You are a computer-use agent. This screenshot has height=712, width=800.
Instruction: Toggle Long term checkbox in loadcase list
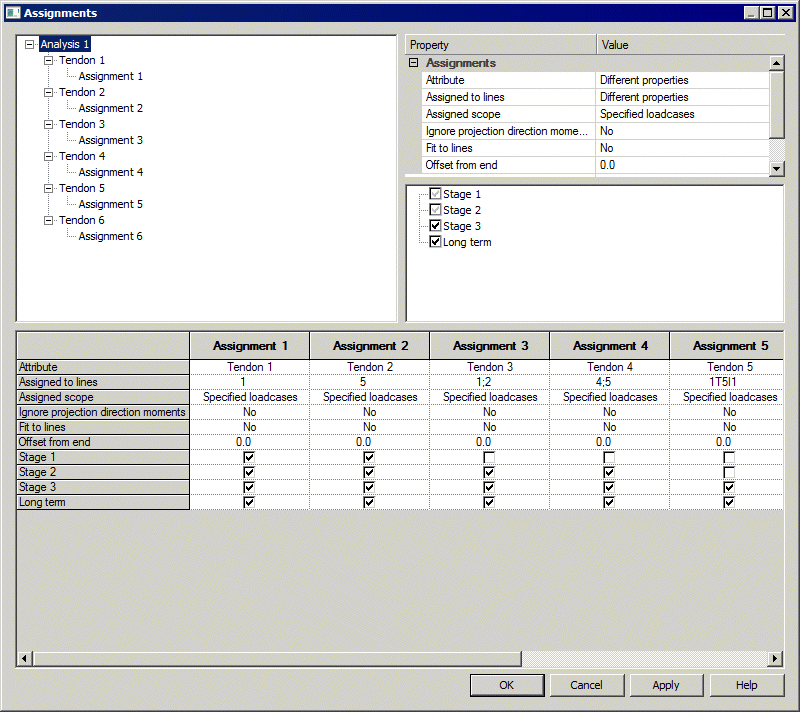point(435,242)
